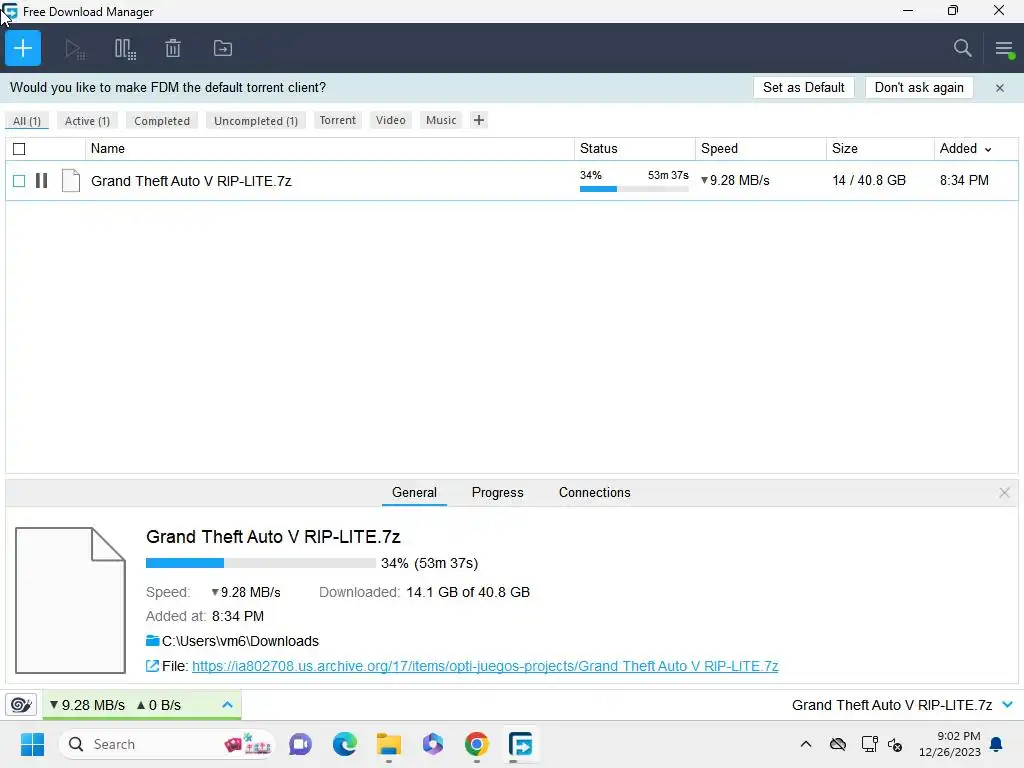The height and width of the screenshot is (768, 1024).
Task: Click the file icon in download row
Action: coord(71,181)
